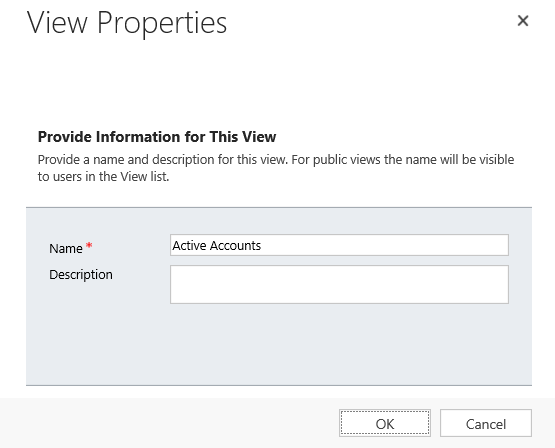This screenshot has height=448, width=555.
Task: Click empty gray panel area below Description box
Action: [x=279, y=344]
